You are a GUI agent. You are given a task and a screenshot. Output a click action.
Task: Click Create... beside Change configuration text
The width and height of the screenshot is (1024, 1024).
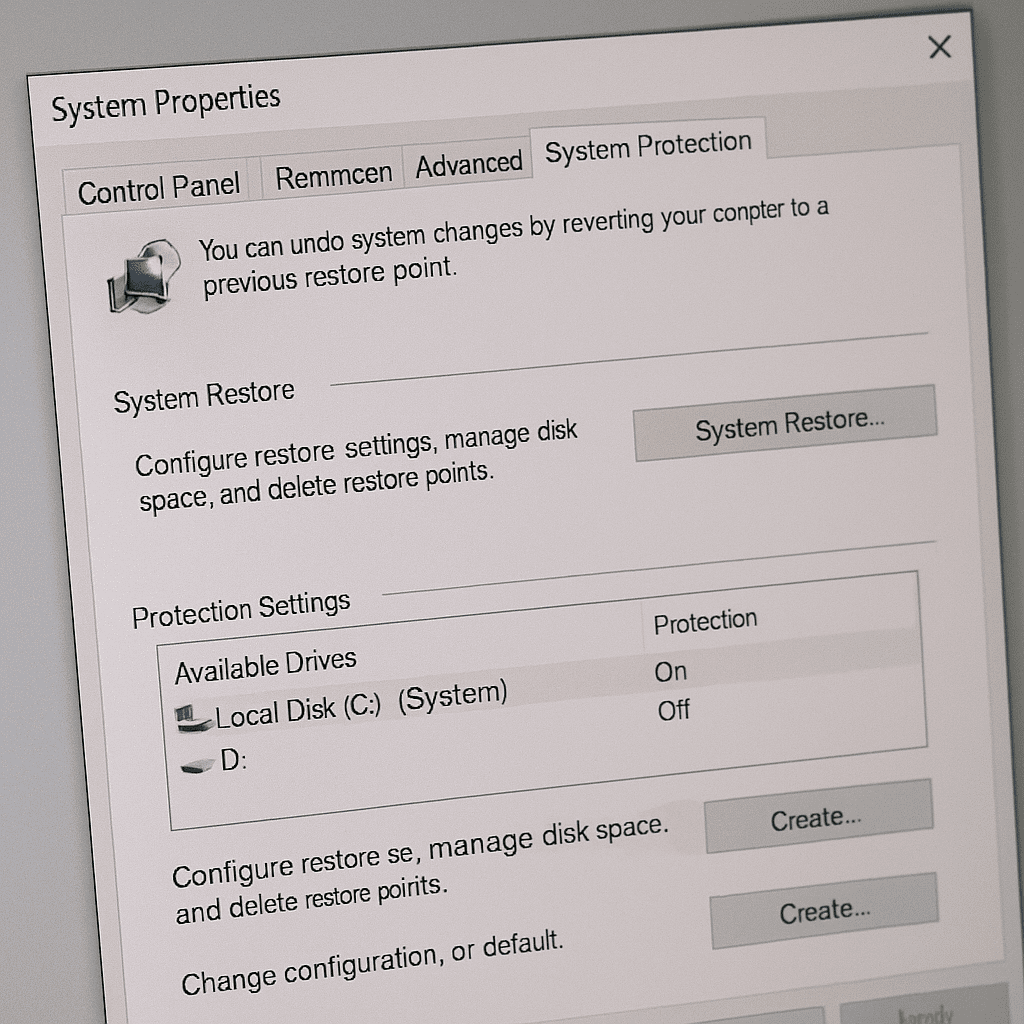824,911
